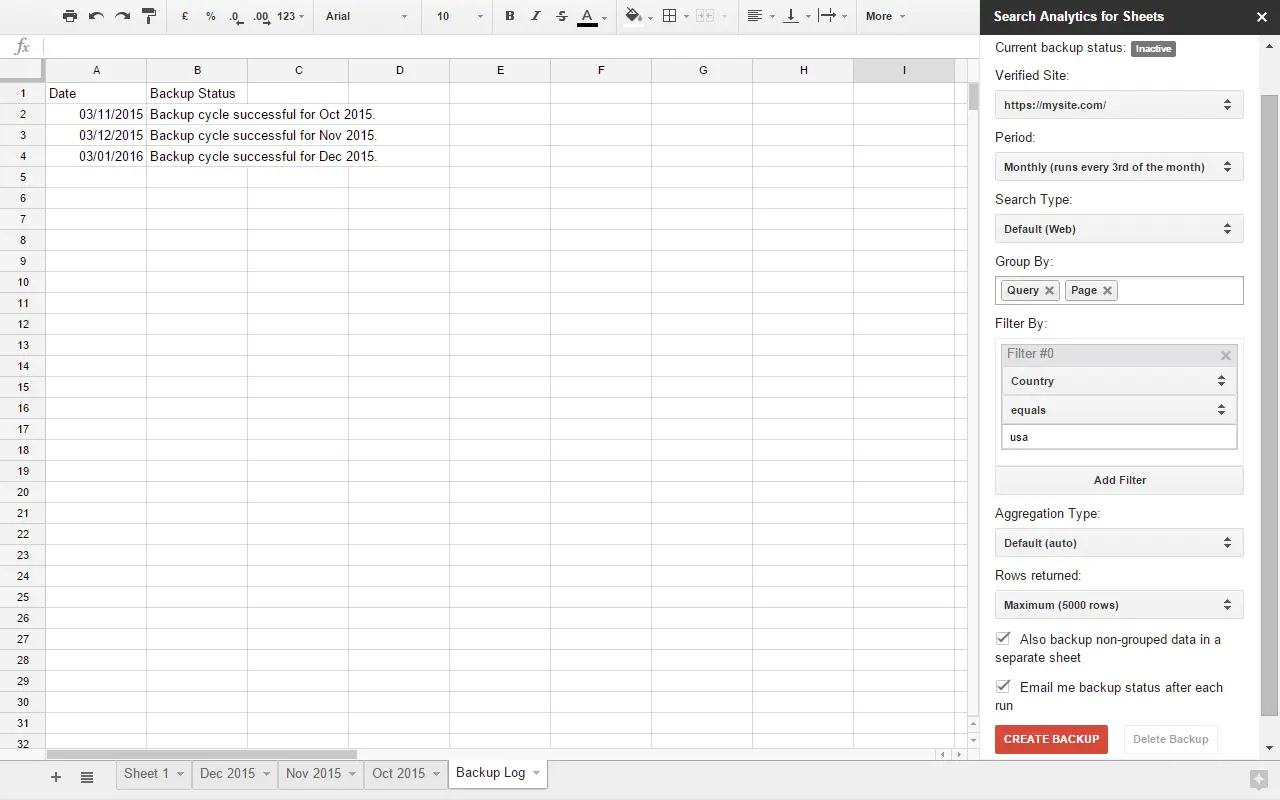The height and width of the screenshot is (800, 1280).
Task: Open the Arial font dropdown
Action: [x=367, y=16]
